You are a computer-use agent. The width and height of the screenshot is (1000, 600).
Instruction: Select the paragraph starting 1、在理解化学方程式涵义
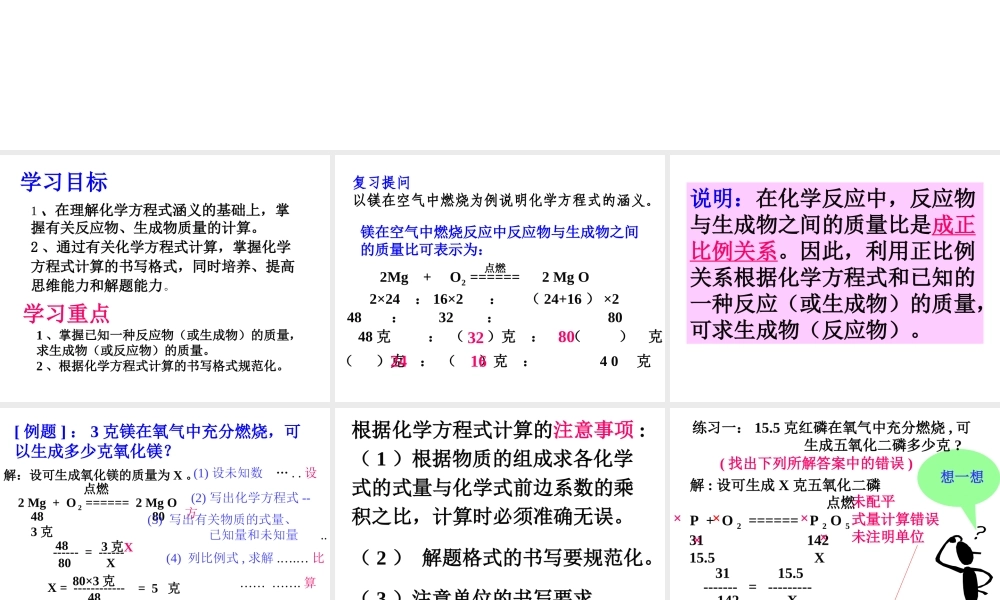pos(160,219)
